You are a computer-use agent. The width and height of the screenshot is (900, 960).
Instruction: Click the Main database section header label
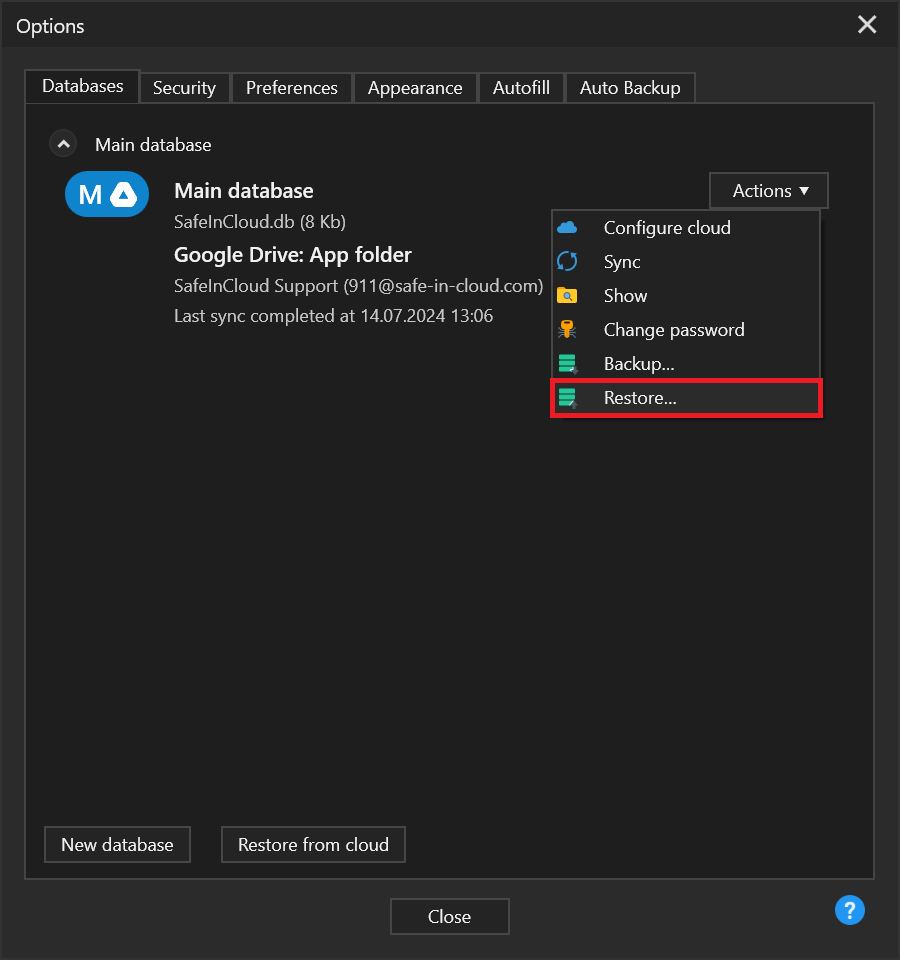153,145
